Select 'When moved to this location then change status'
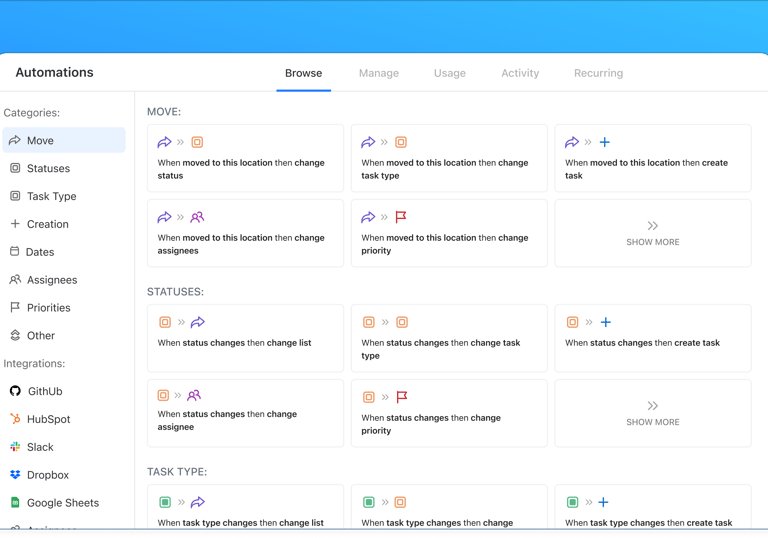Image resolution: width=768 pixels, height=538 pixels. click(245, 158)
